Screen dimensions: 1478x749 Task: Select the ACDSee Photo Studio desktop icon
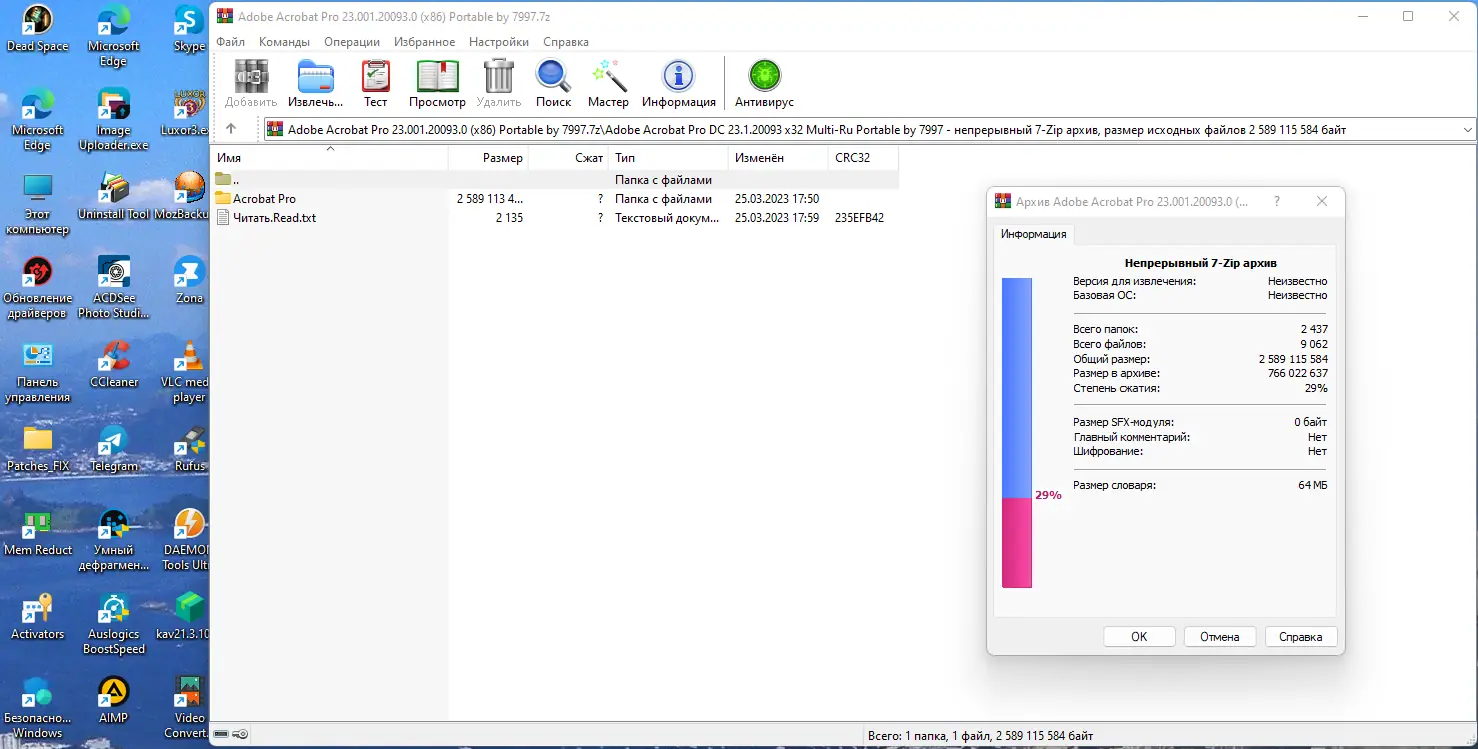click(x=113, y=288)
